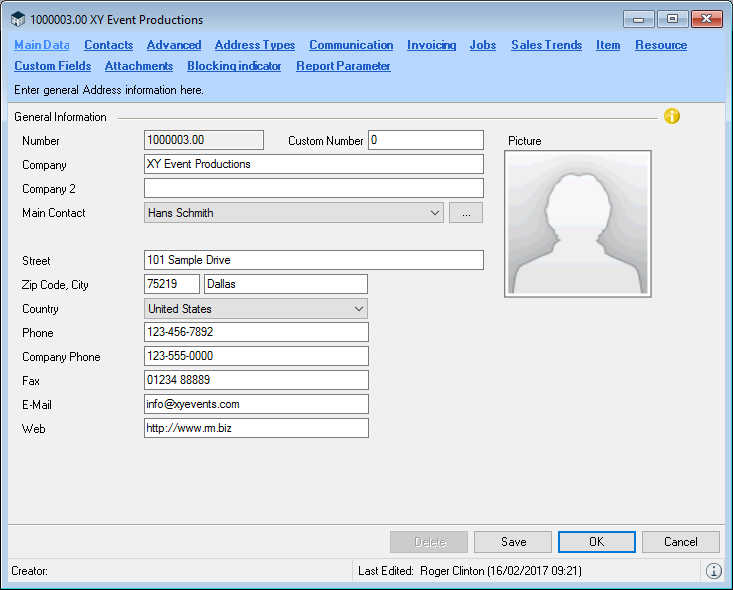
Task: Open the Attachments tab
Action: (139, 66)
